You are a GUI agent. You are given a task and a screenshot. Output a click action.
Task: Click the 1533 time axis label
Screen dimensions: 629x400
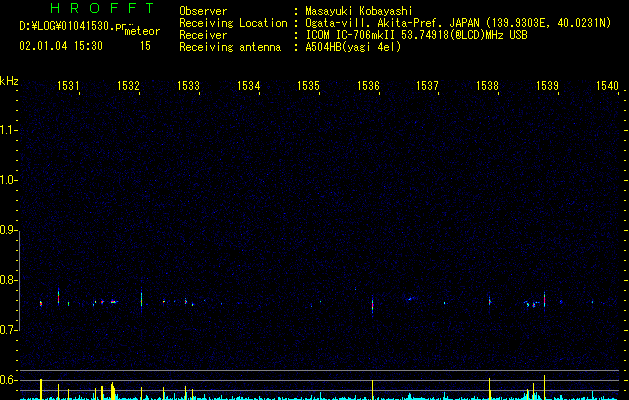pos(188,86)
